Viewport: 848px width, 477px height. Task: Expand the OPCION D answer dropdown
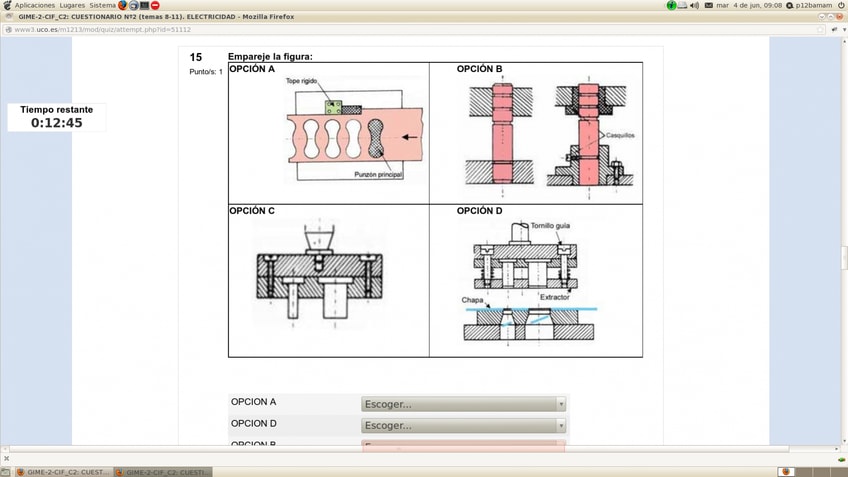tap(464, 425)
